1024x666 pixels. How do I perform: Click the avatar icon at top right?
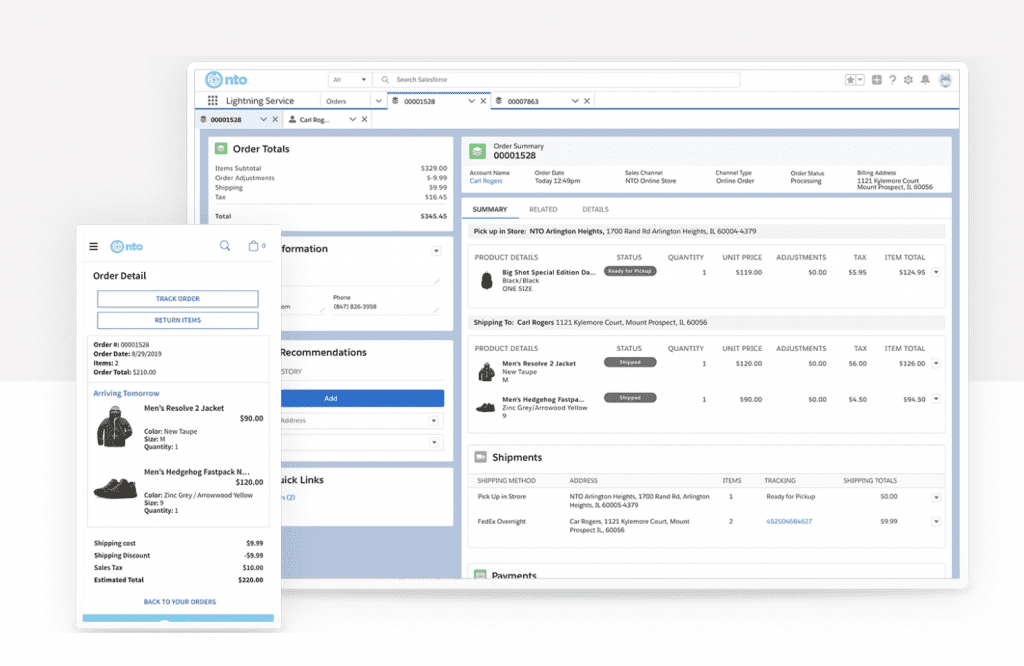point(945,79)
